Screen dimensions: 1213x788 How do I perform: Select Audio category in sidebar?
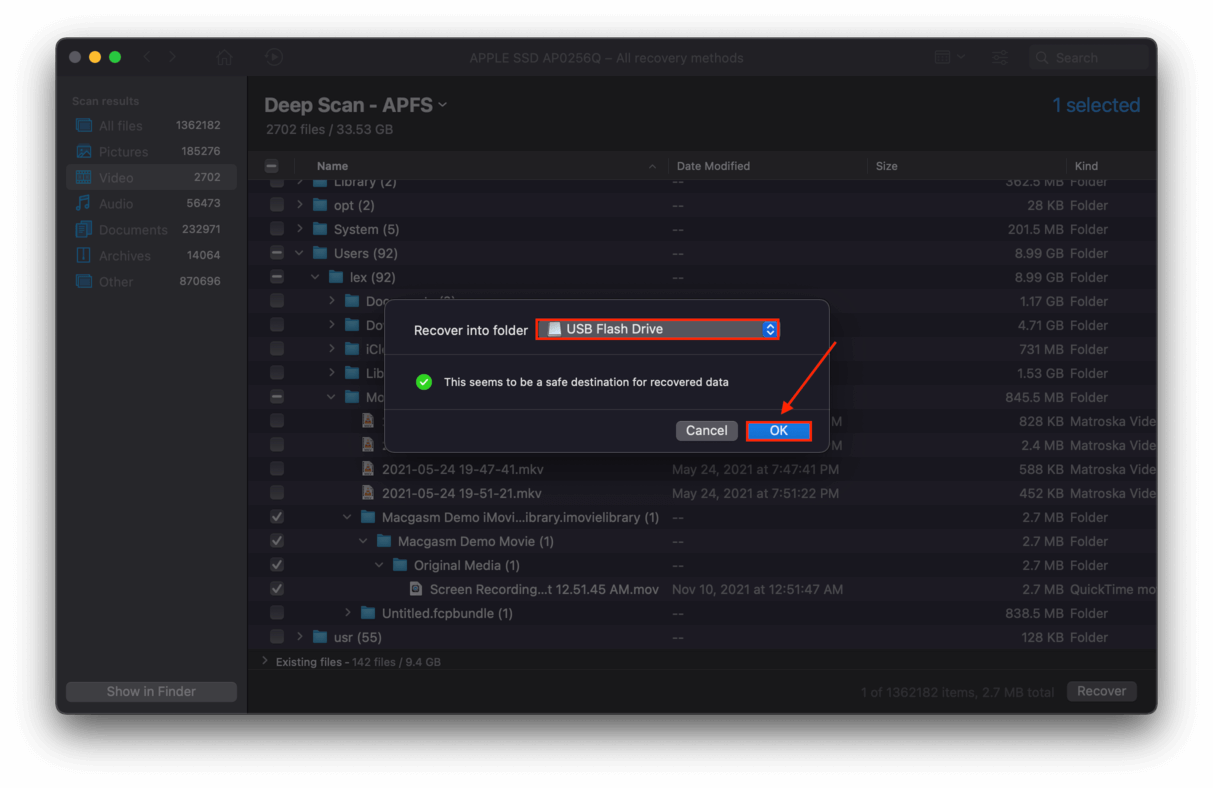click(x=151, y=203)
